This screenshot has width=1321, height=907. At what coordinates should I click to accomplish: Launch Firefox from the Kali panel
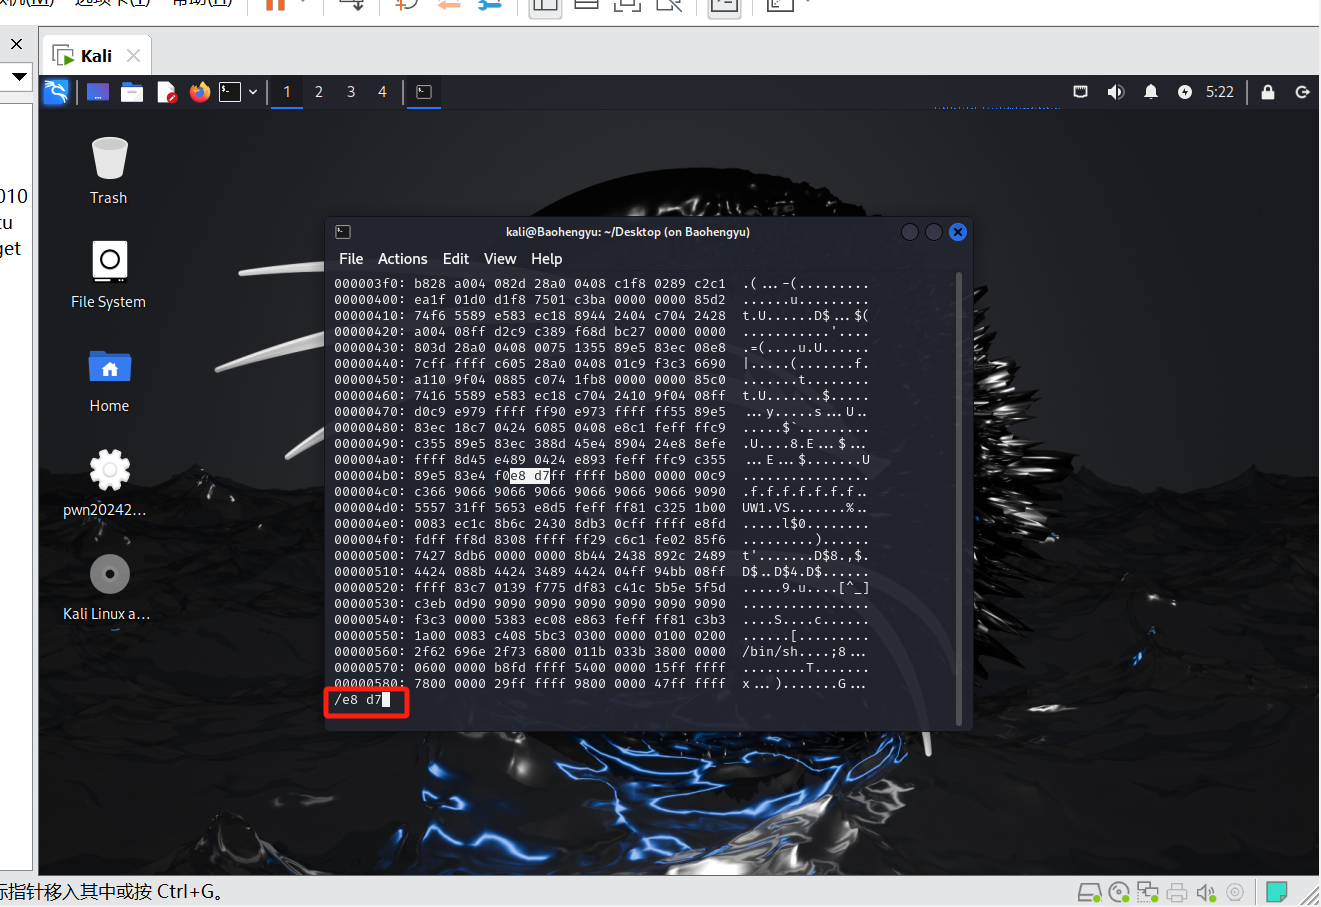tap(200, 92)
